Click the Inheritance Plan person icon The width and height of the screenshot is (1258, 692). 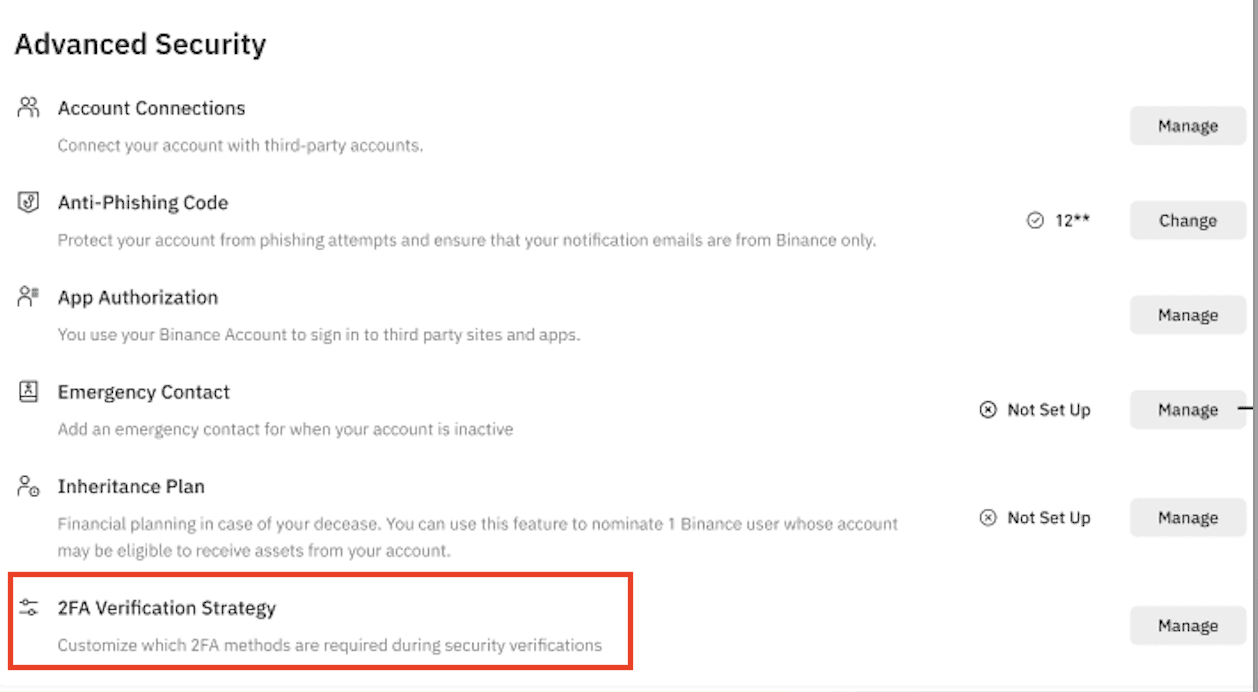click(29, 487)
